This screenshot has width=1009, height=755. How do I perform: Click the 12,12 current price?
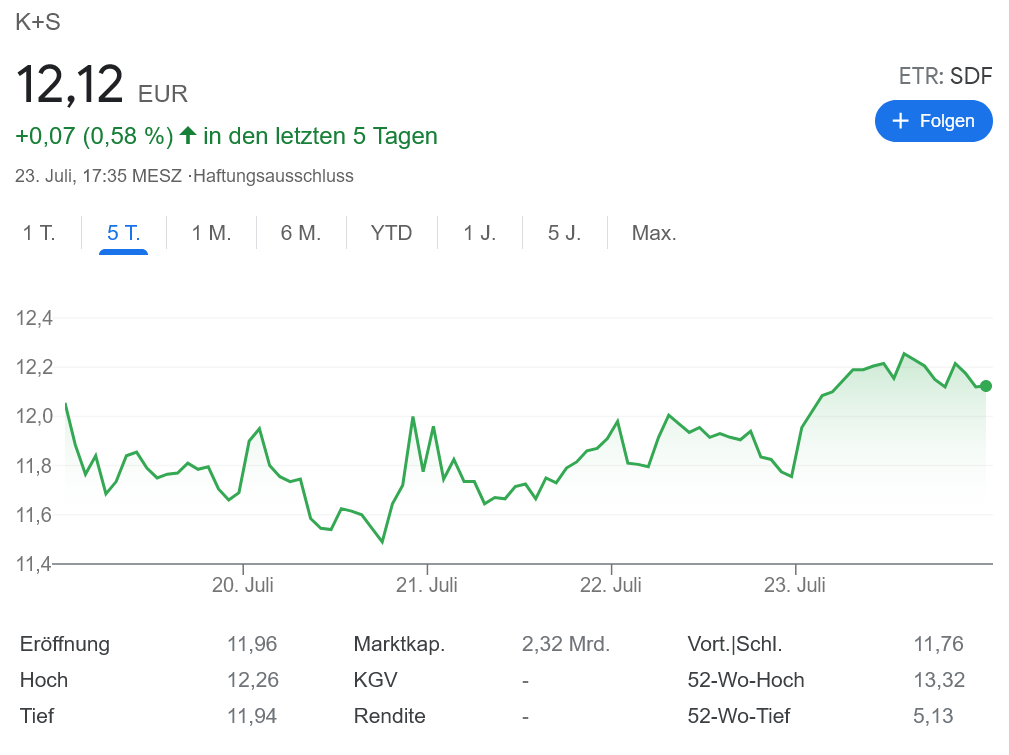[69, 84]
